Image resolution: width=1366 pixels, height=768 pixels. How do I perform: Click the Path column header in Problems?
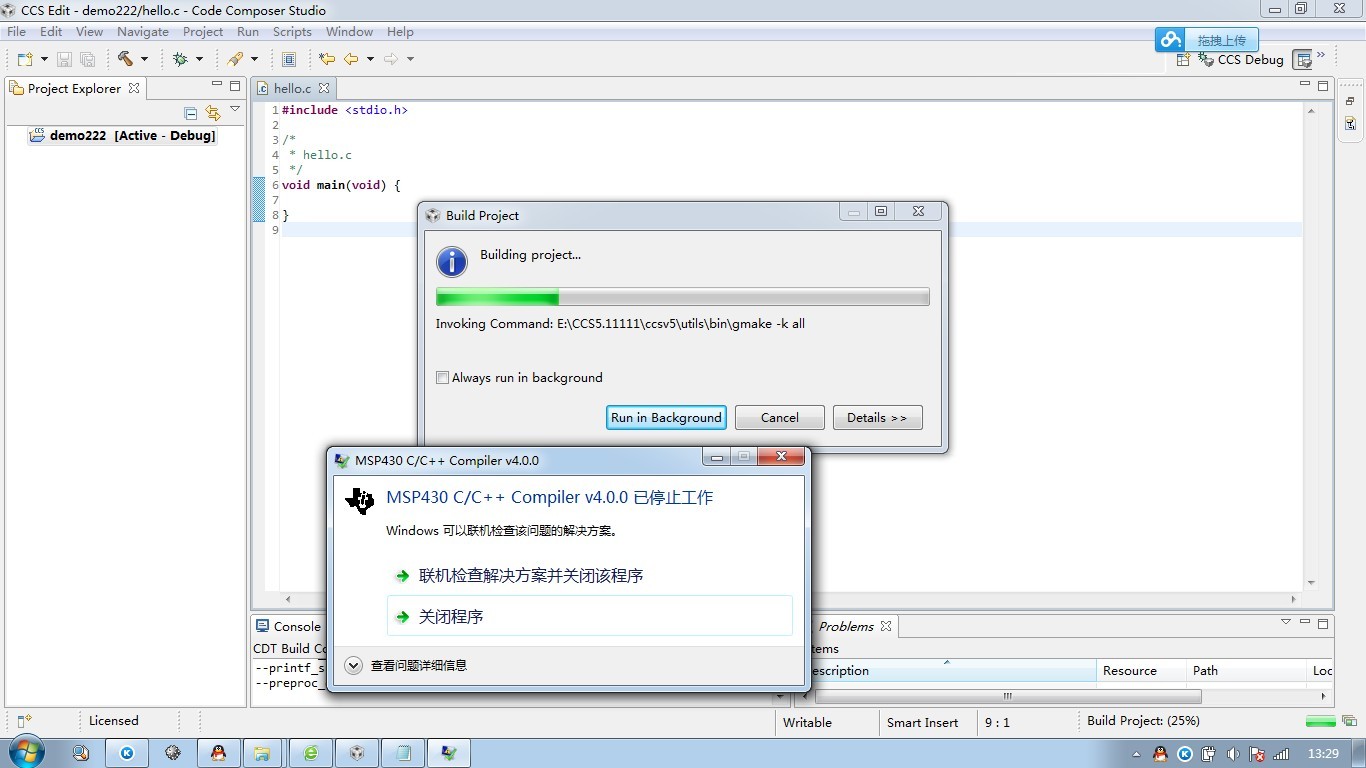1246,671
